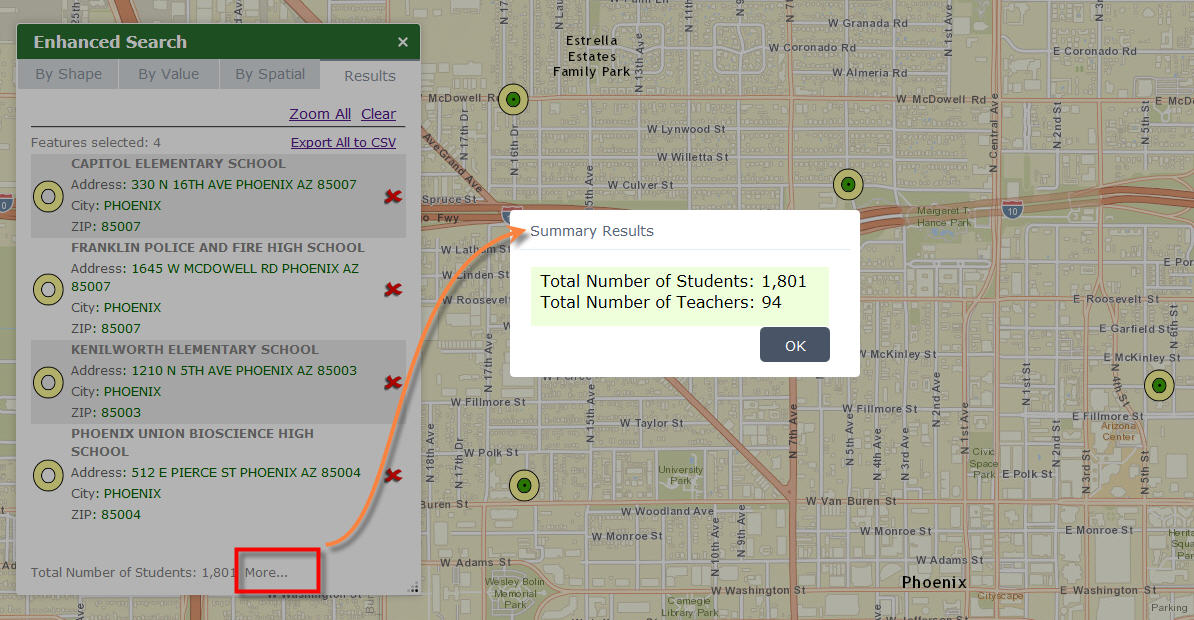Viewport: 1194px width, 620px height.
Task: Select CAPITOL ELEMENTARY SCHOOL result title
Action: tap(178, 163)
